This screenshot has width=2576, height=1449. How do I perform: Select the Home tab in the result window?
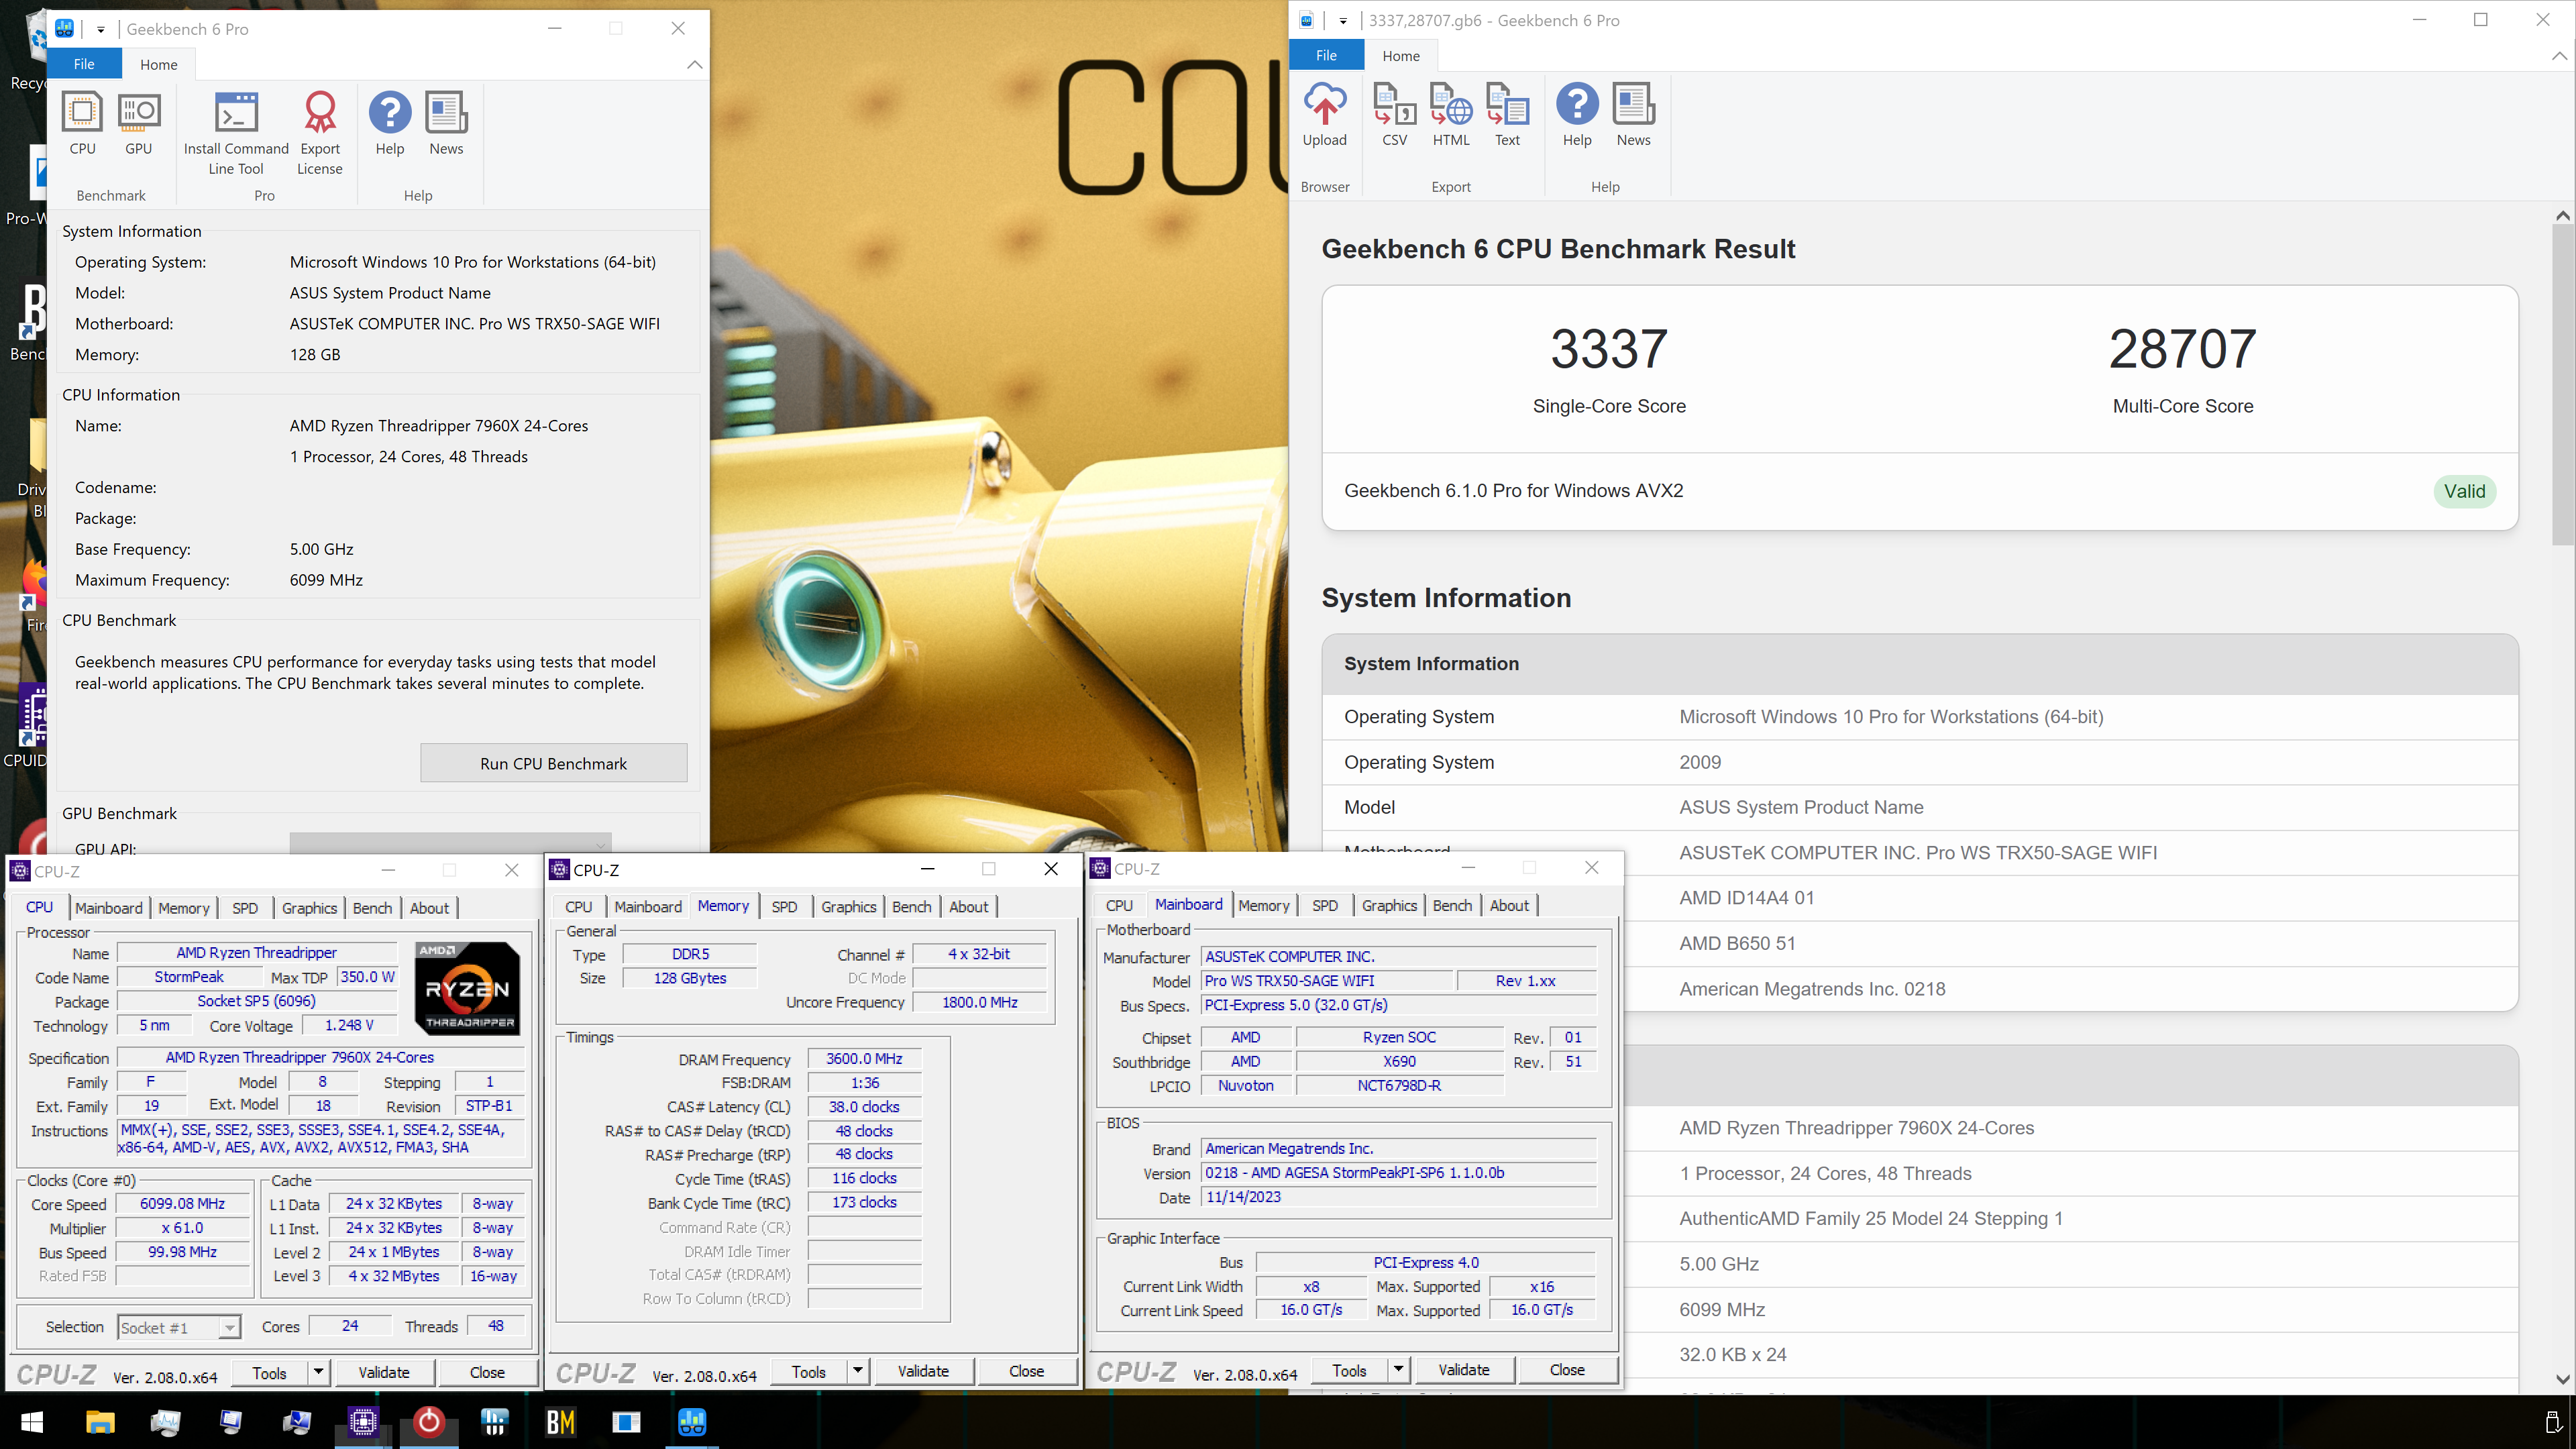click(1400, 56)
